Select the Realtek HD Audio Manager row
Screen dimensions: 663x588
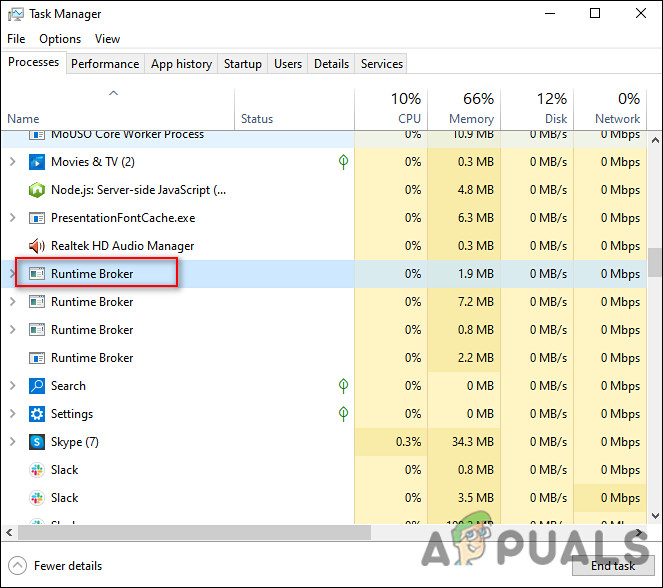pos(324,246)
